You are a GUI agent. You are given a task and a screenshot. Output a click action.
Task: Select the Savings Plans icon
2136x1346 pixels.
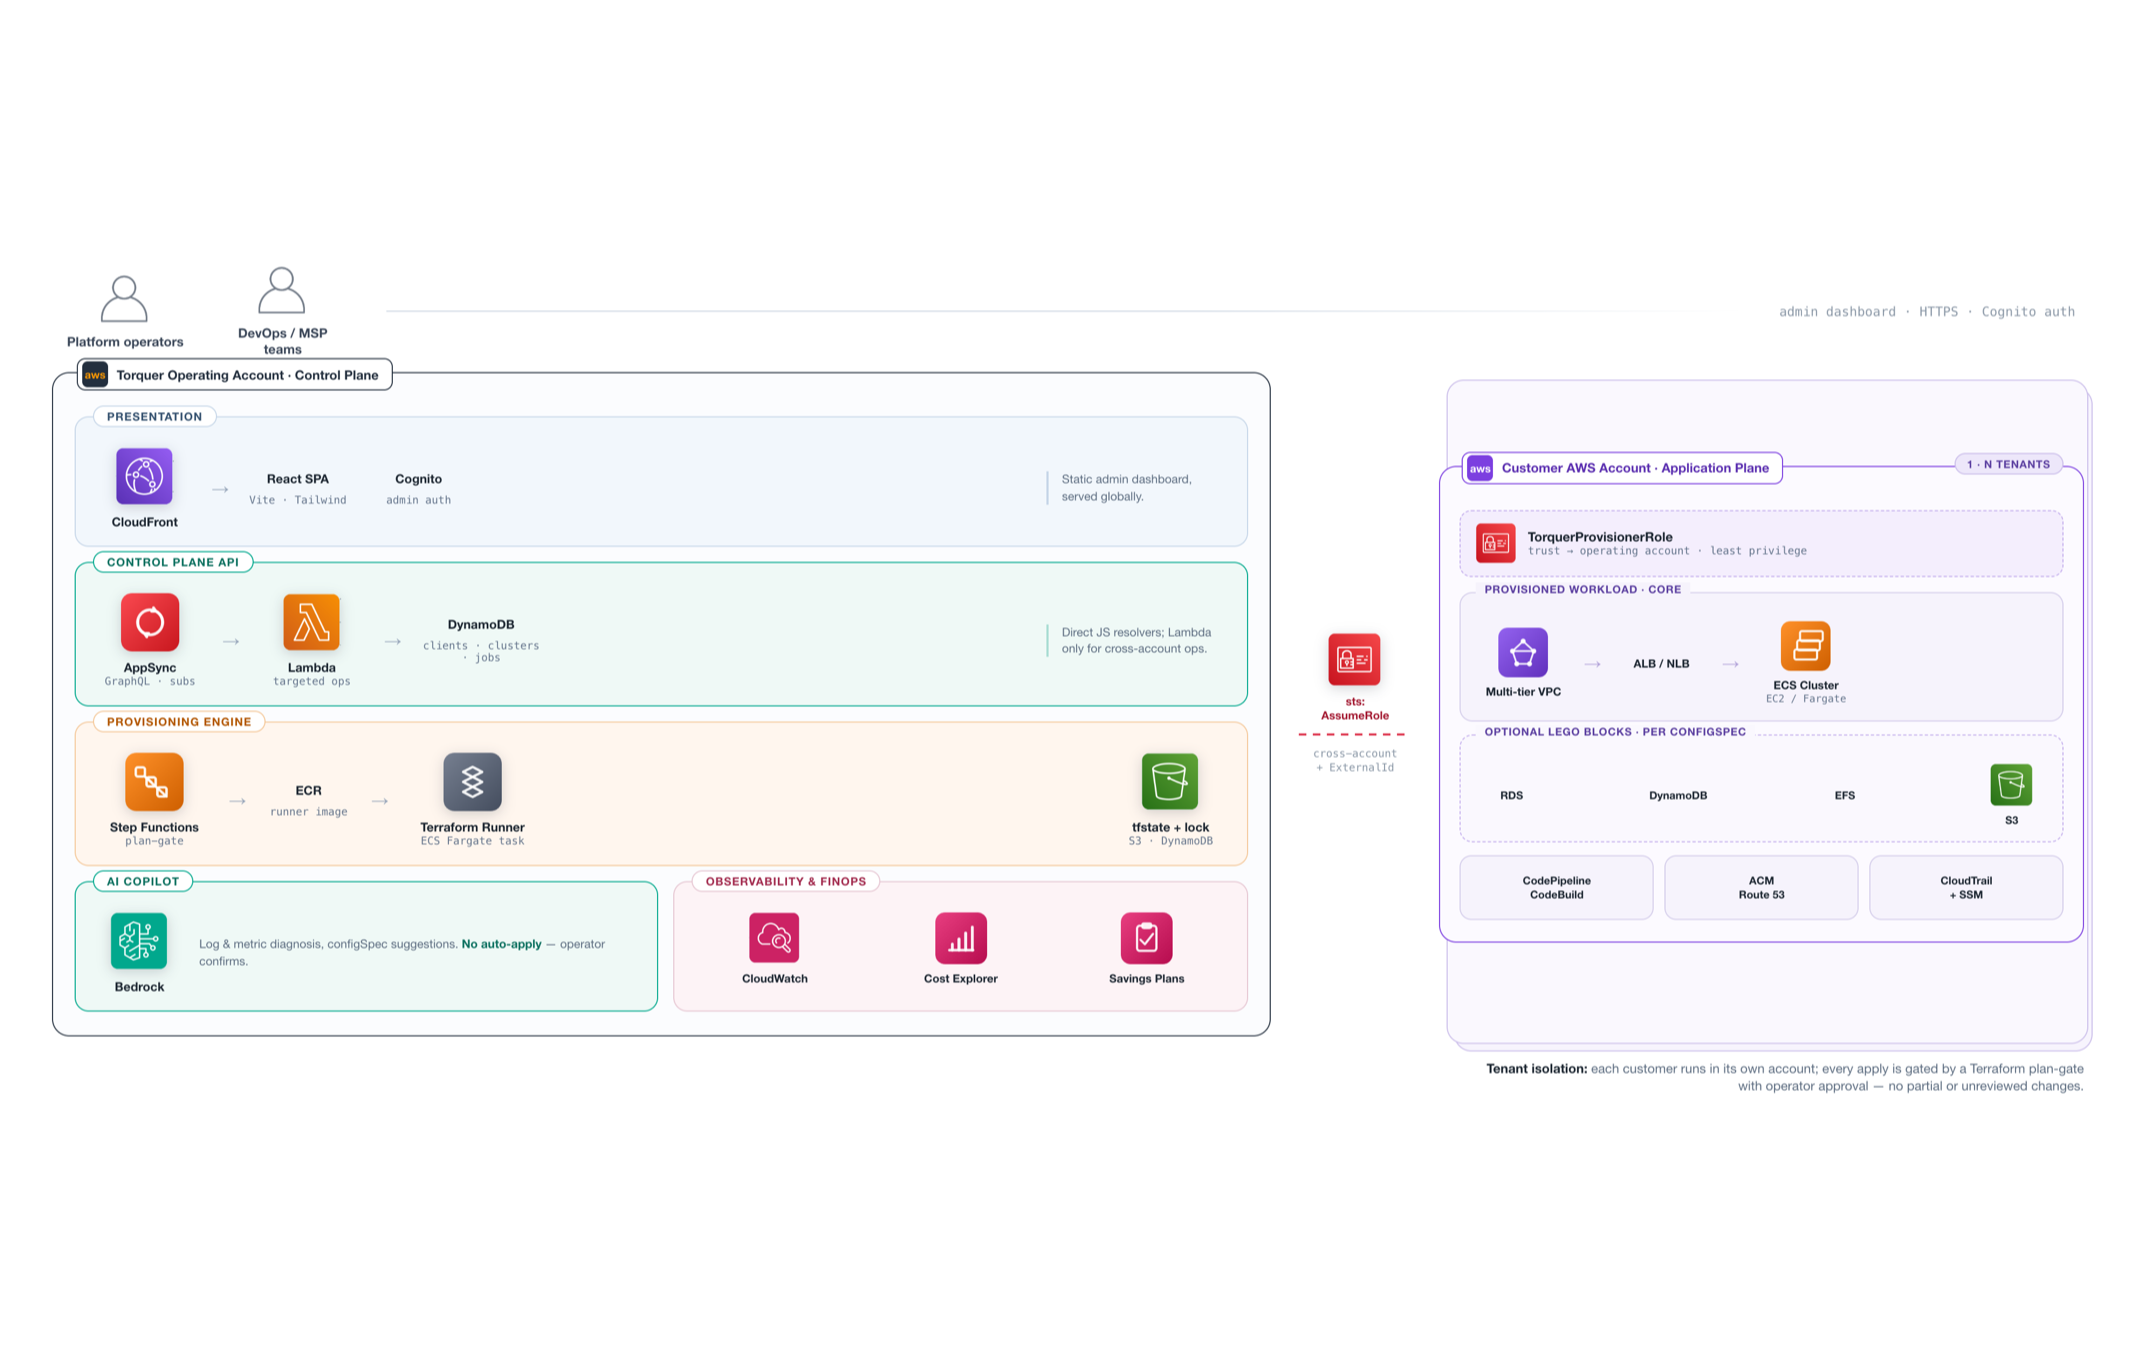1146,938
